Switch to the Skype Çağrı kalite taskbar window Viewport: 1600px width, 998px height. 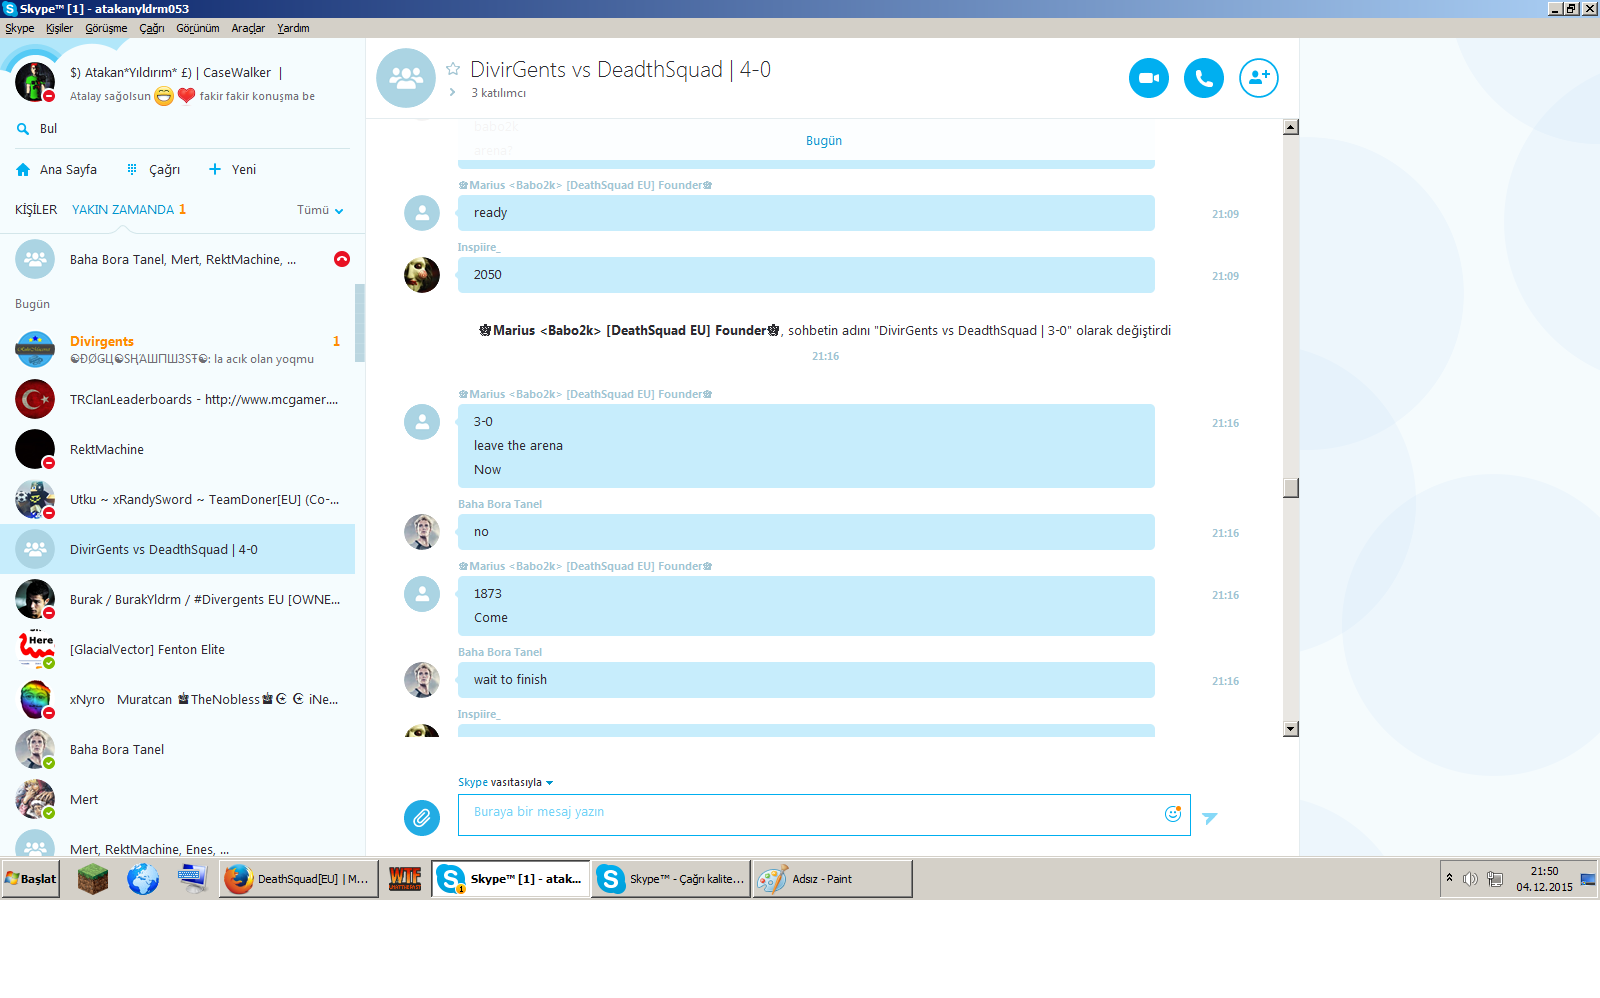(671, 879)
